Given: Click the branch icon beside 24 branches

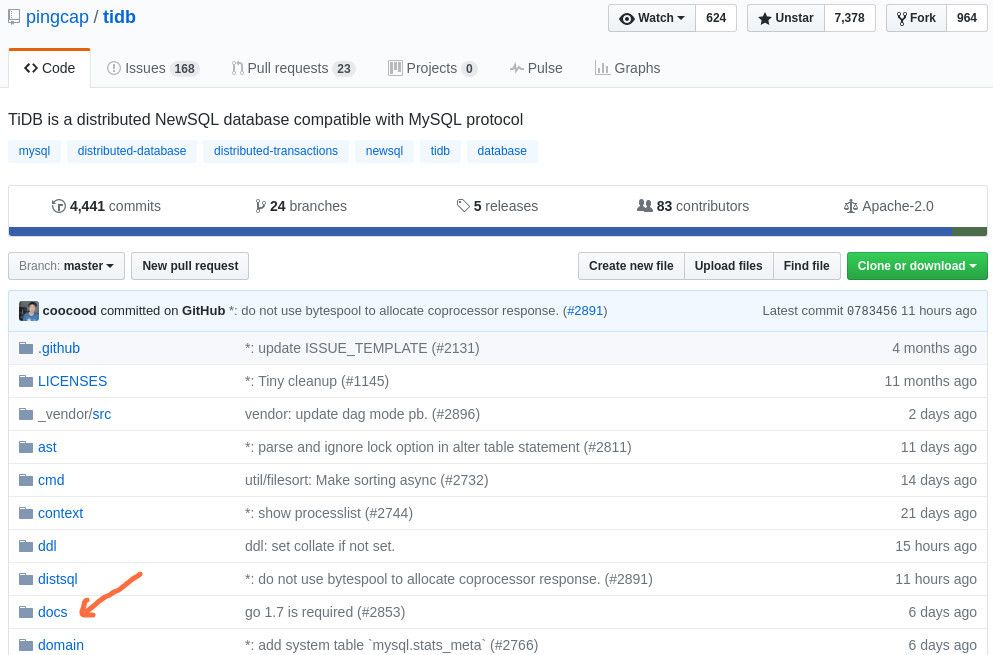Looking at the screenshot, I should (x=262, y=206).
